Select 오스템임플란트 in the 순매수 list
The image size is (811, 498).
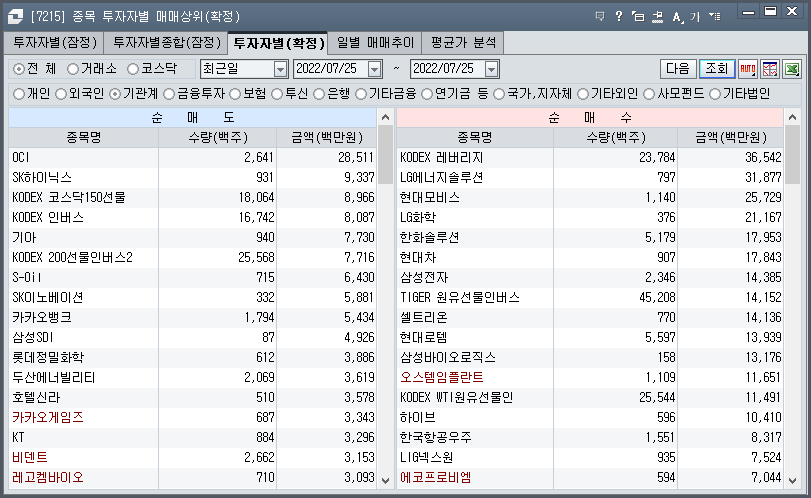[x=442, y=378]
